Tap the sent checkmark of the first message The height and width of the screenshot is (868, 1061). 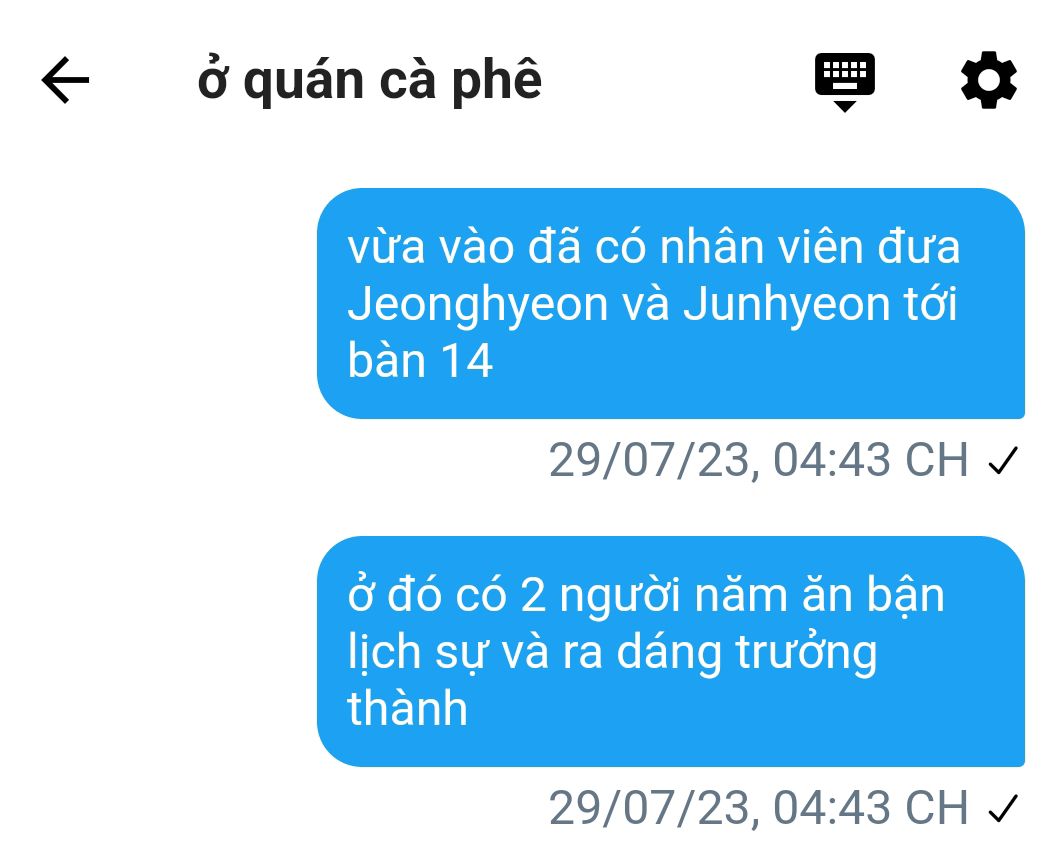1003,461
